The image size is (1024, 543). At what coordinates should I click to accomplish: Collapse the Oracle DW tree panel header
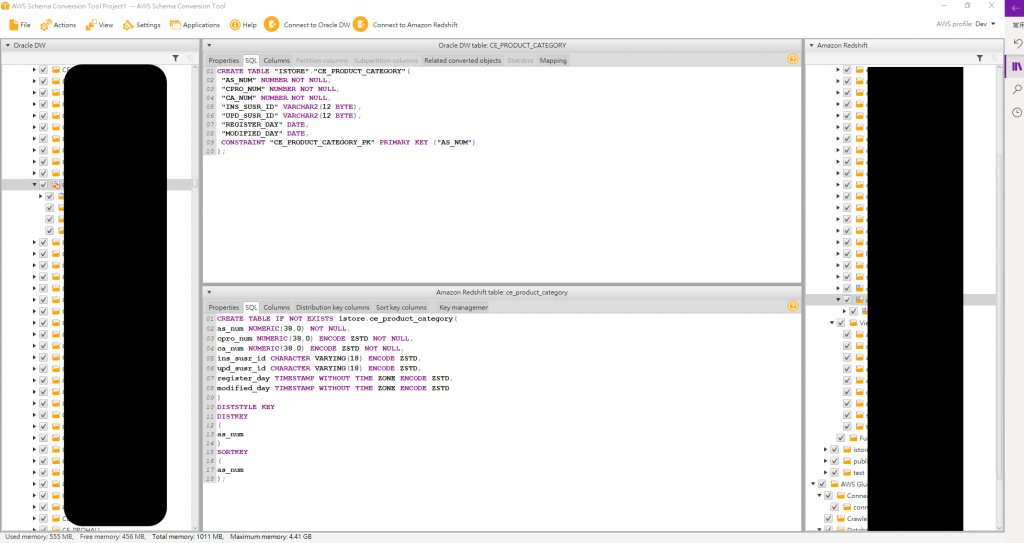pos(8,46)
